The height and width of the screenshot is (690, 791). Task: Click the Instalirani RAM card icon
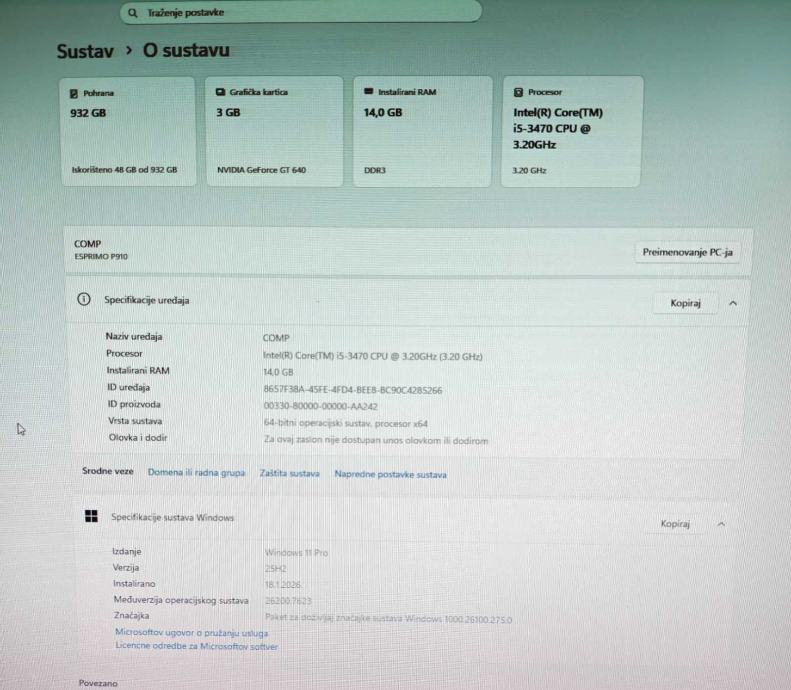pos(369,91)
